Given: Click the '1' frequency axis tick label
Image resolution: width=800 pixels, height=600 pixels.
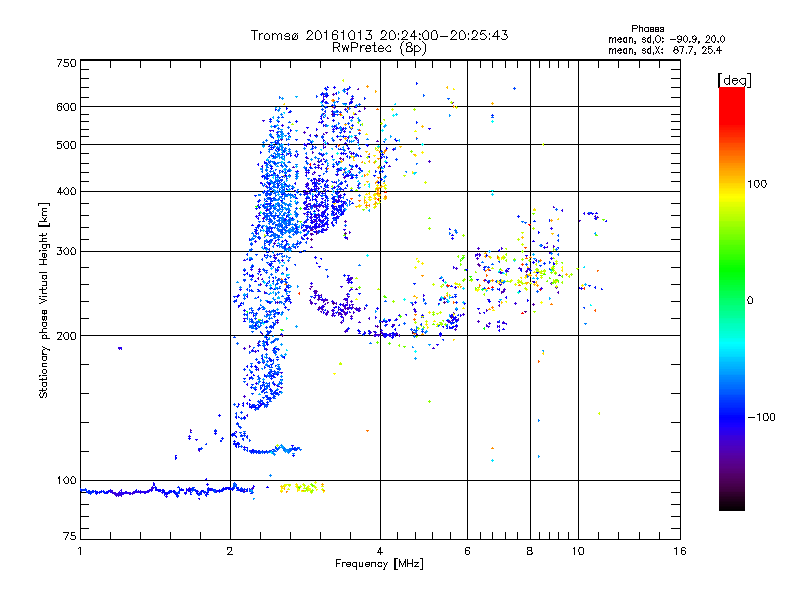Looking at the screenshot, I should coord(80,551).
